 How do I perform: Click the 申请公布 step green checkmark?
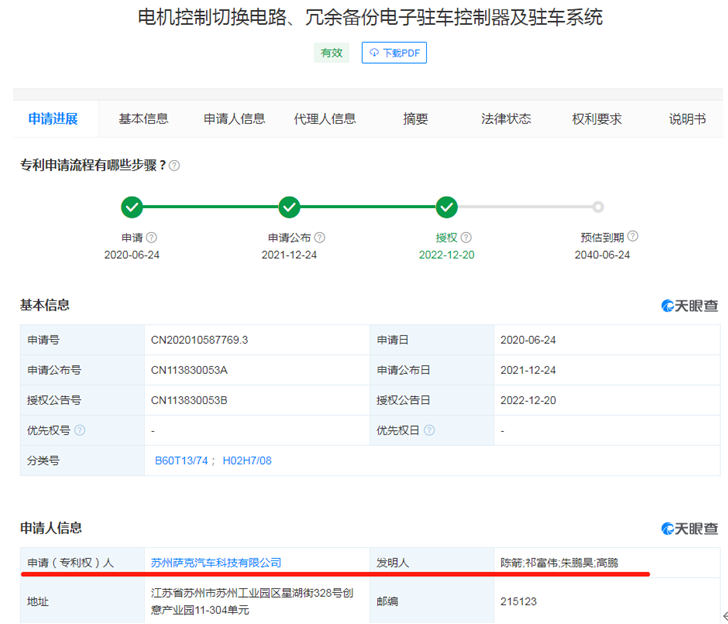pyautogui.click(x=290, y=207)
